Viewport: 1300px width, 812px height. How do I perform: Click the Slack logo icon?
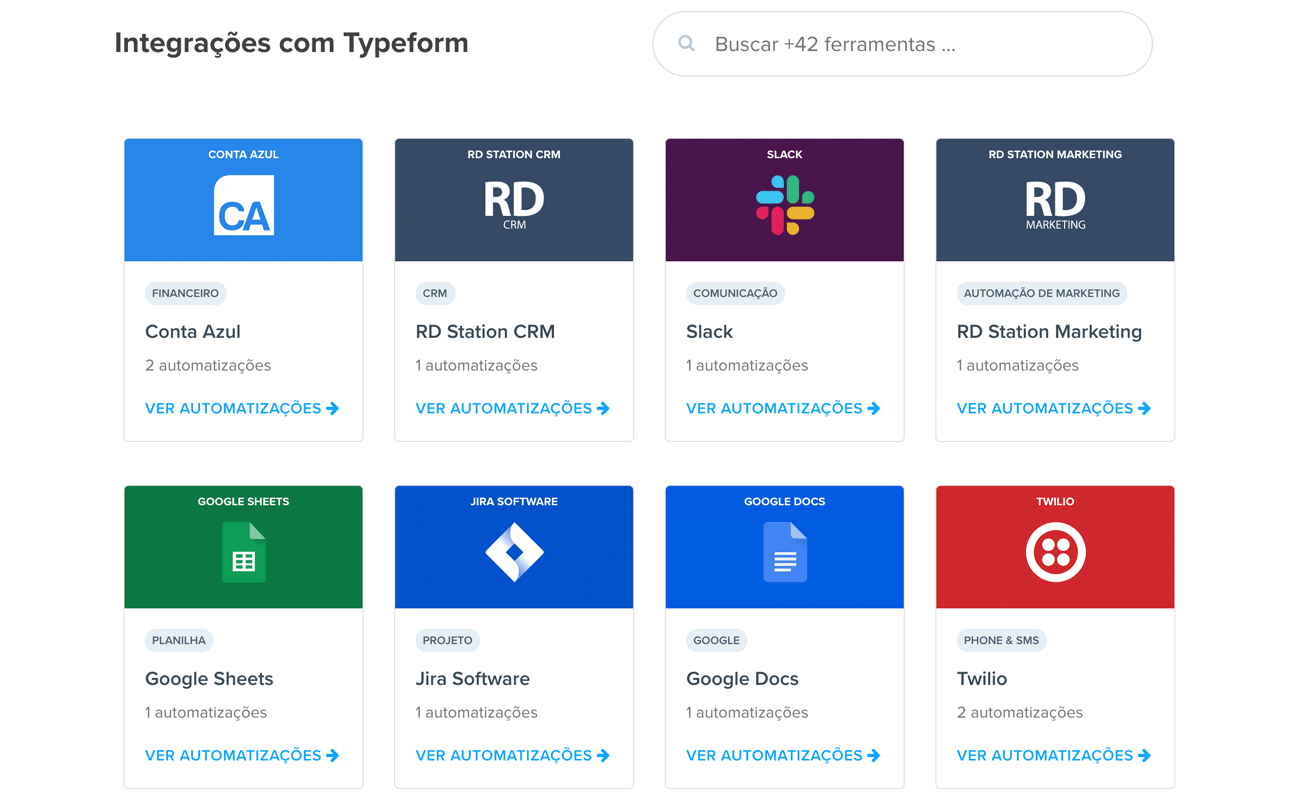785,205
